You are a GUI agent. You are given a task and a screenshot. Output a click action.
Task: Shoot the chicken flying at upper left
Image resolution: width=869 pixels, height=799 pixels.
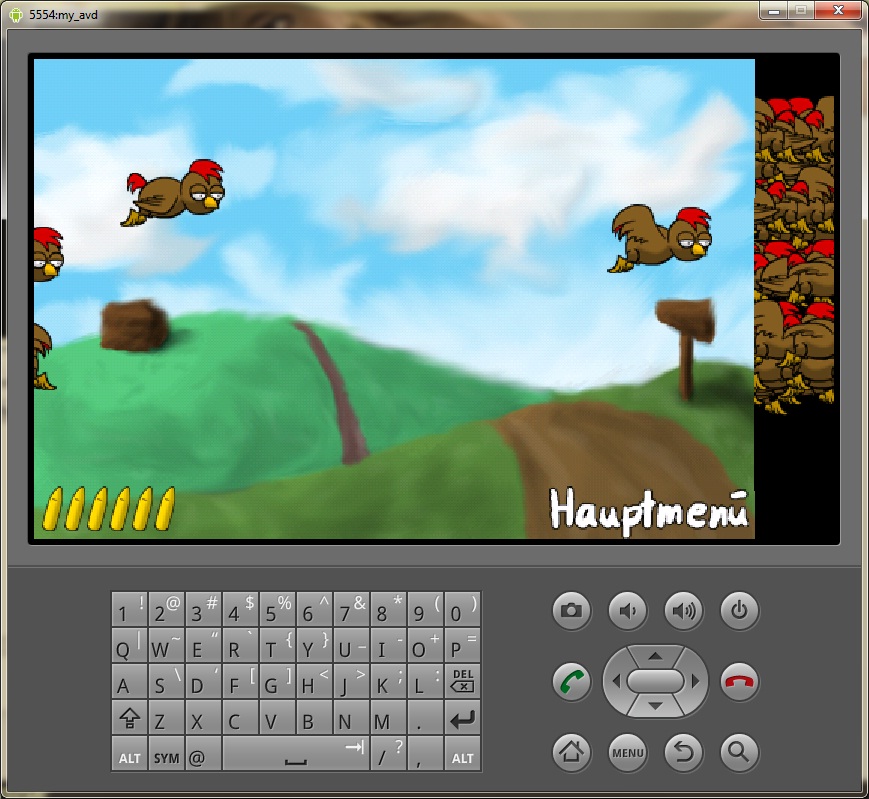tap(173, 193)
